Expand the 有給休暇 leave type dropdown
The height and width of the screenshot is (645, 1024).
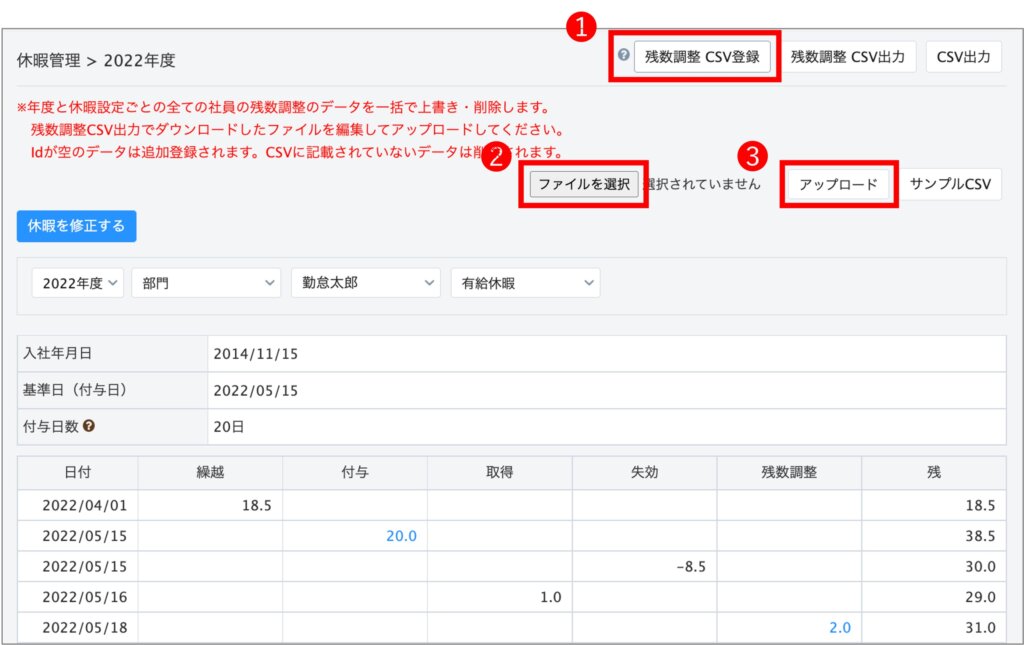[525, 283]
